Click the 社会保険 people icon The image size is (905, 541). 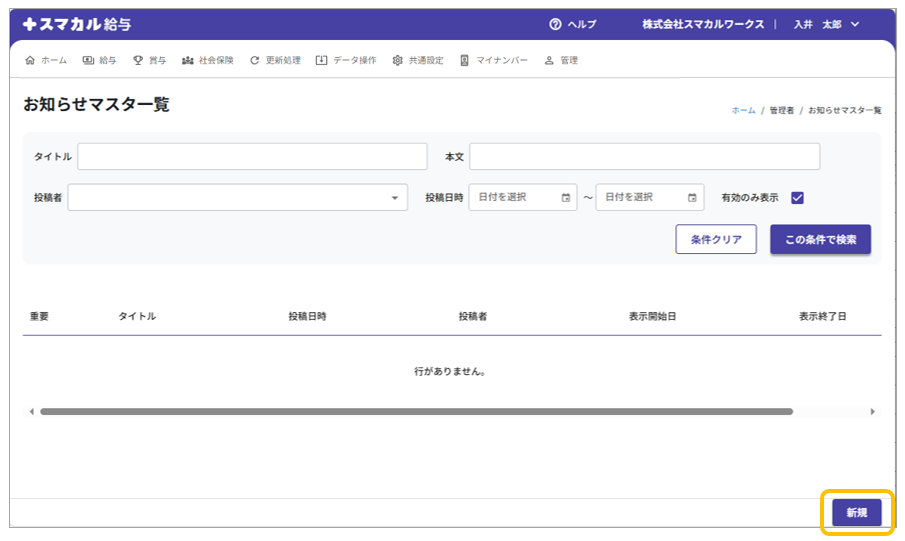(188, 60)
